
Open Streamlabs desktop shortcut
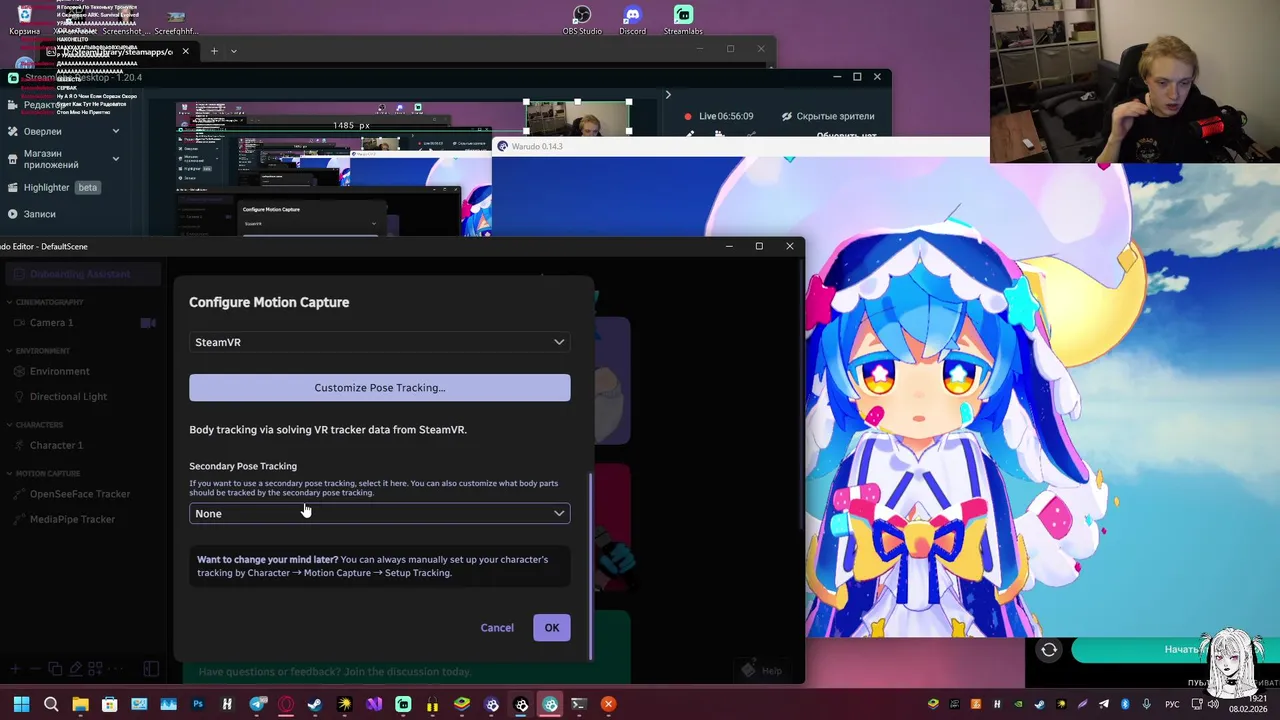[x=683, y=20]
